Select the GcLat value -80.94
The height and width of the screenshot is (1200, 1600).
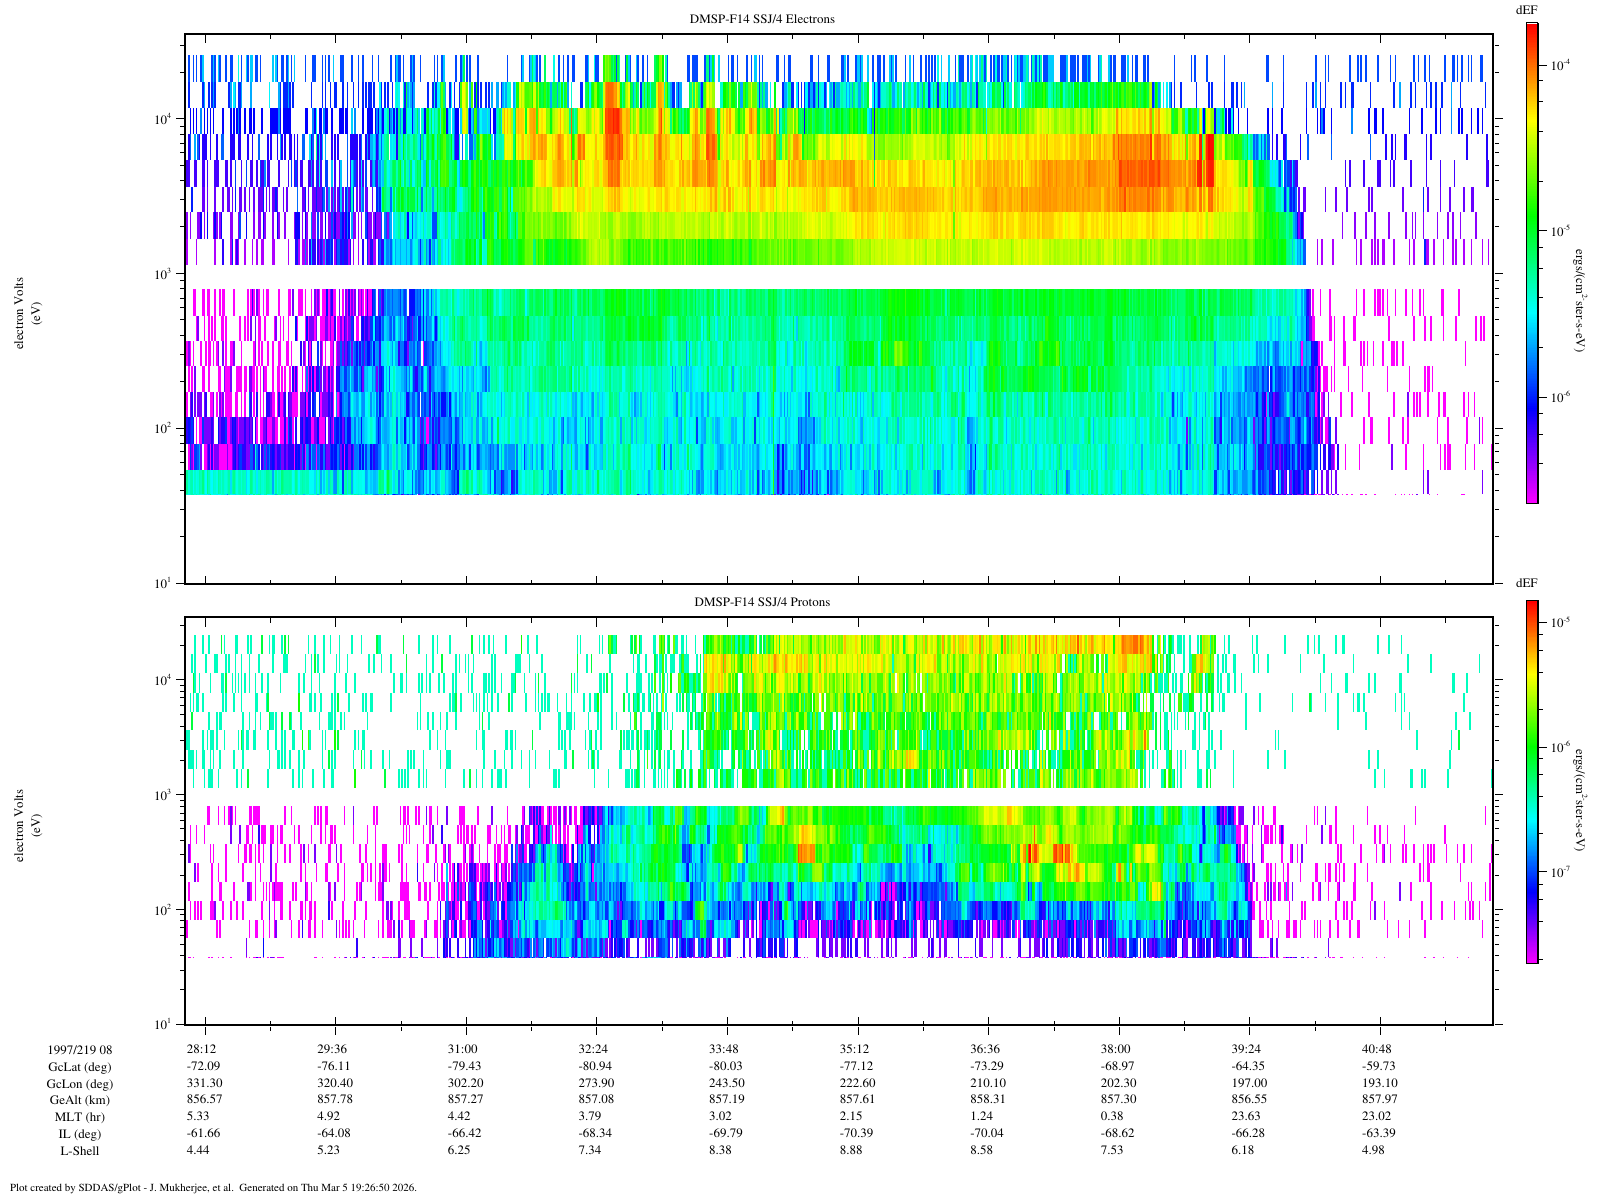(594, 1066)
